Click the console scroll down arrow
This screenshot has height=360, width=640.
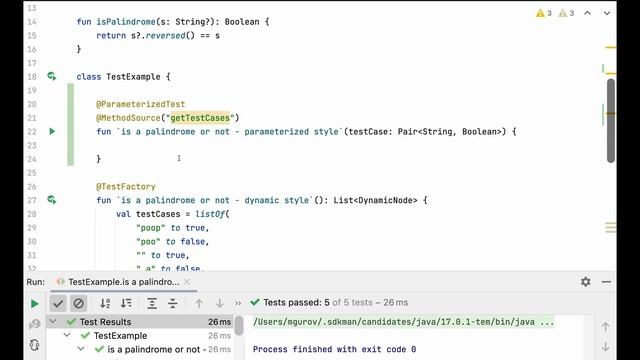pyautogui.click(x=605, y=347)
